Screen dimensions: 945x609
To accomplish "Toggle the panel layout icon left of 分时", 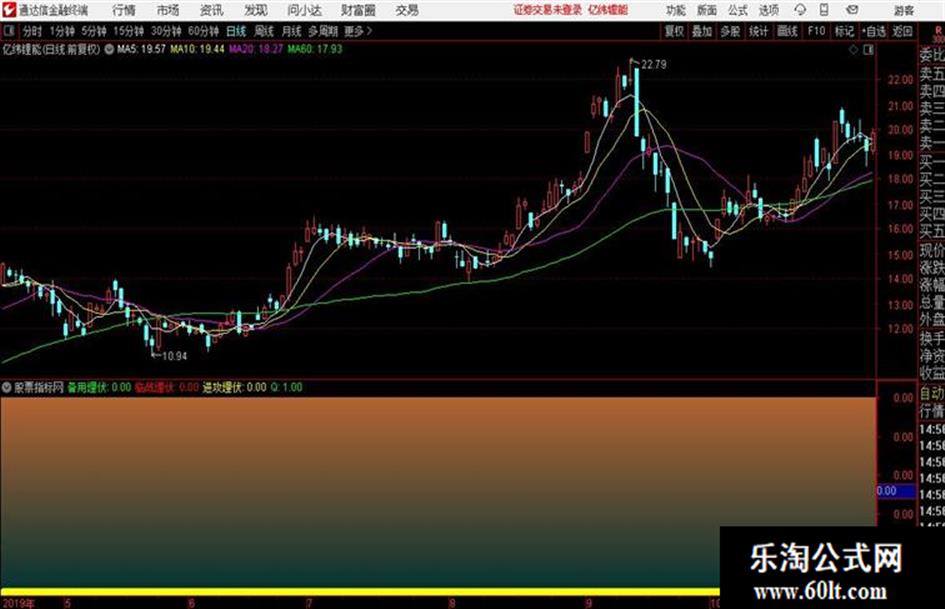I will coord(8,31).
